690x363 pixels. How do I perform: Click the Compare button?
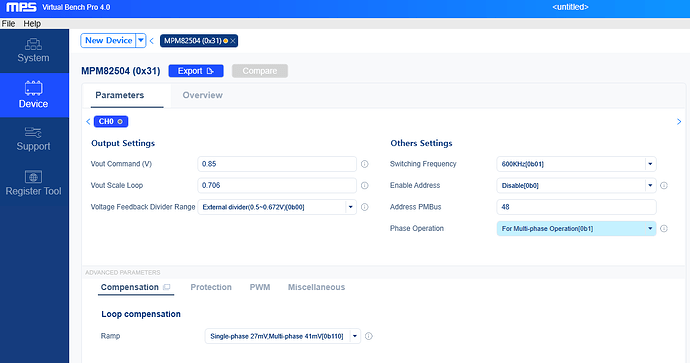[260, 71]
